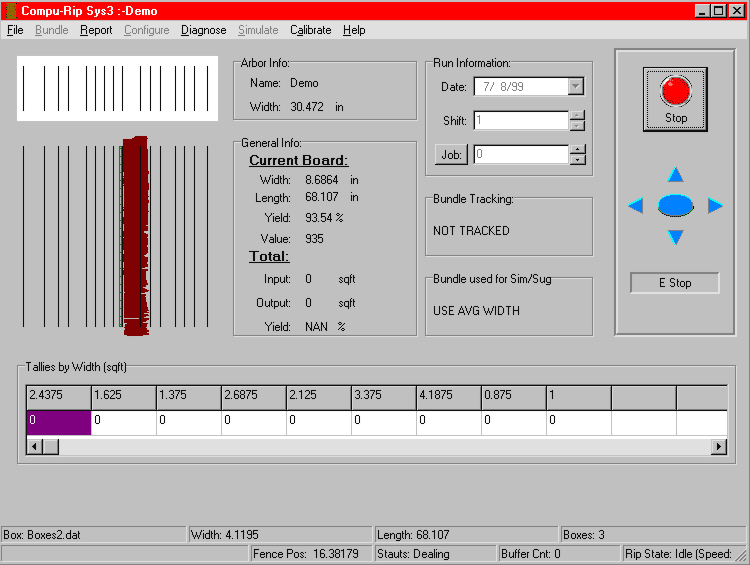The image size is (750, 565).
Task: Click the application icon in title bar
Action: (x=10, y=10)
